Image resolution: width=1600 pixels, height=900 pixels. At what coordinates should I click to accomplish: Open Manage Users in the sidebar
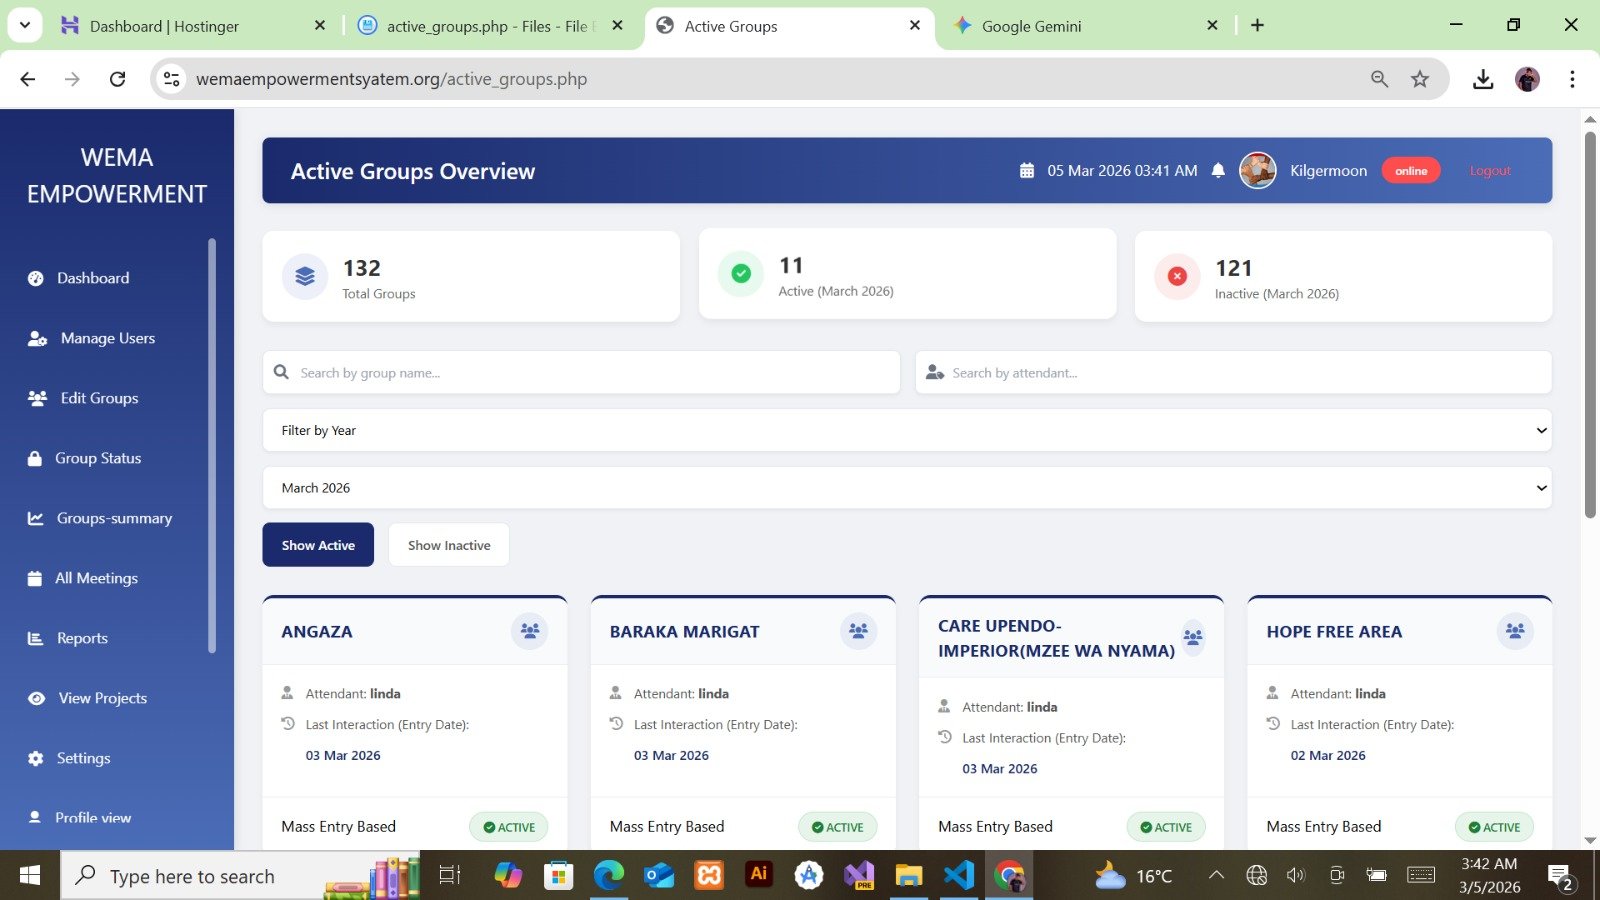[107, 338]
